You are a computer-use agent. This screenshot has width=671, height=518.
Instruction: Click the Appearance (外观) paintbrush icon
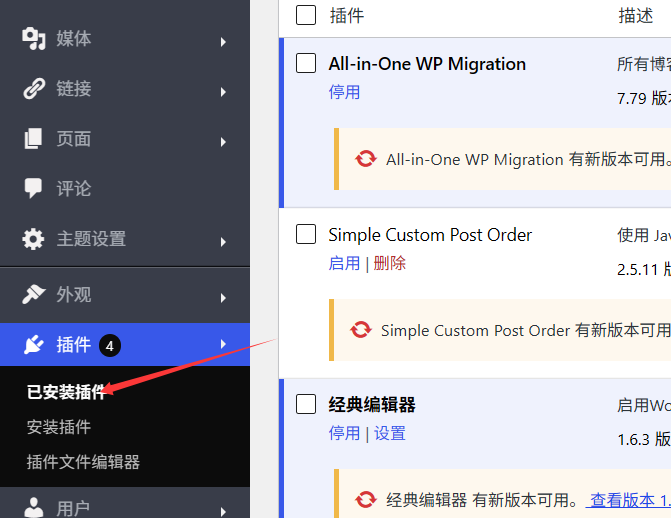pos(33,295)
